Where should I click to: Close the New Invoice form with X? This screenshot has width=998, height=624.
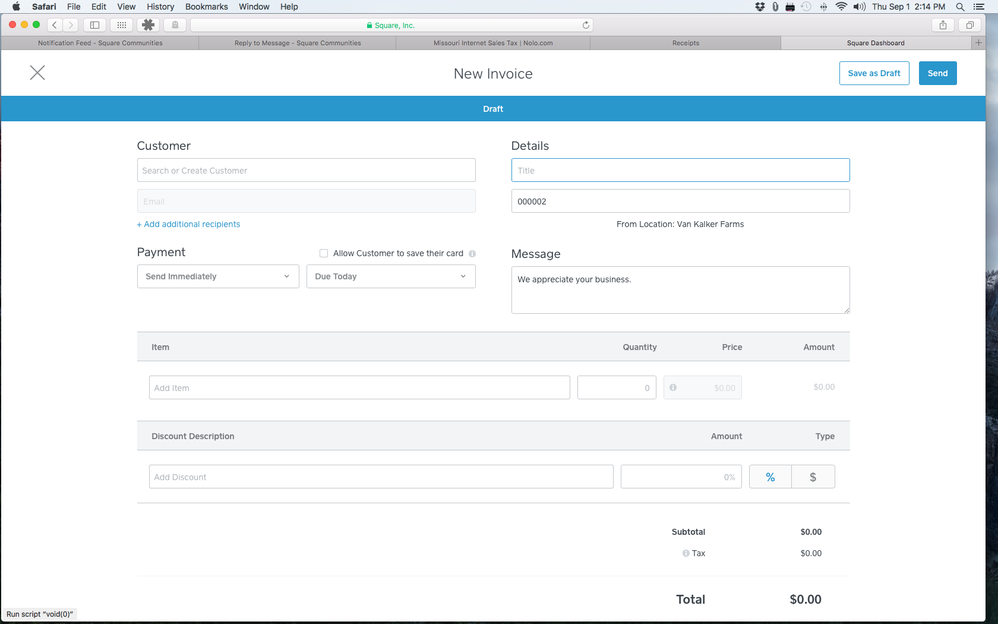pyautogui.click(x=37, y=73)
